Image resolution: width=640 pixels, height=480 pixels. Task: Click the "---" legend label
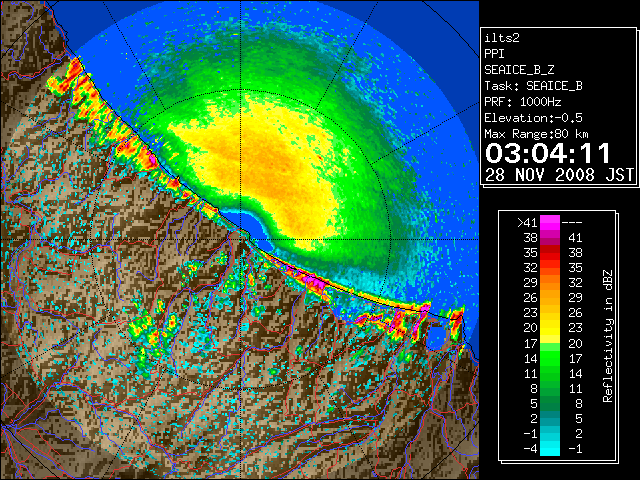tap(572, 222)
